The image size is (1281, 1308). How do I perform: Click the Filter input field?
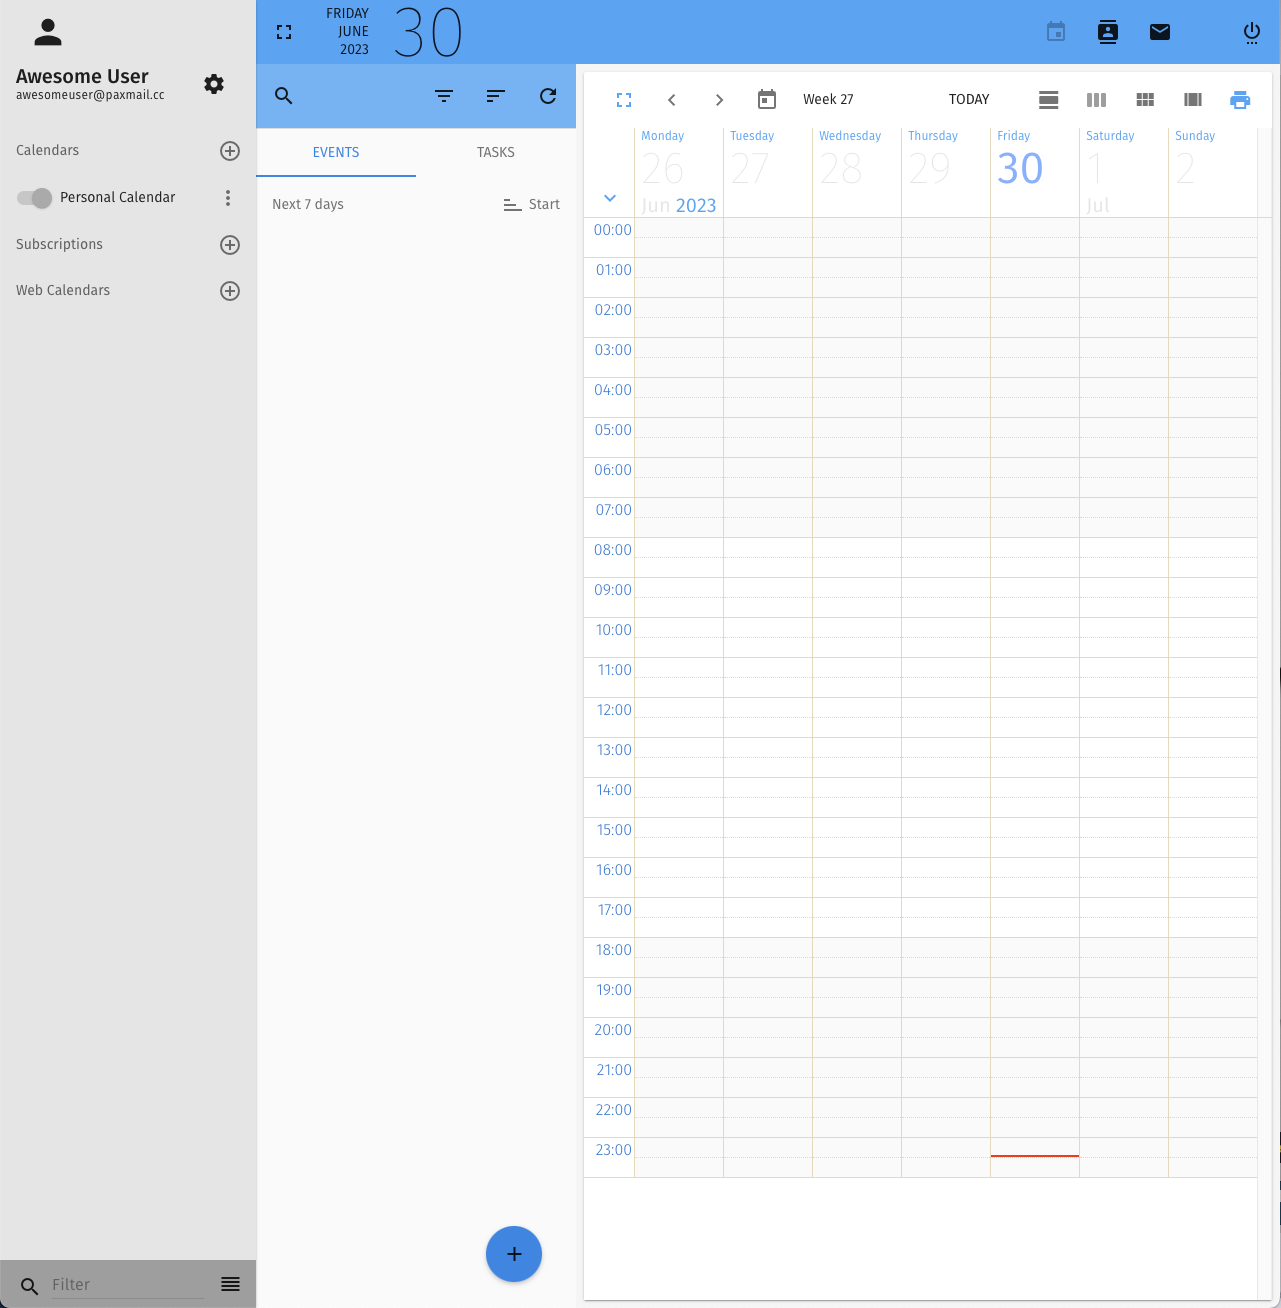pyautogui.click(x=126, y=1284)
